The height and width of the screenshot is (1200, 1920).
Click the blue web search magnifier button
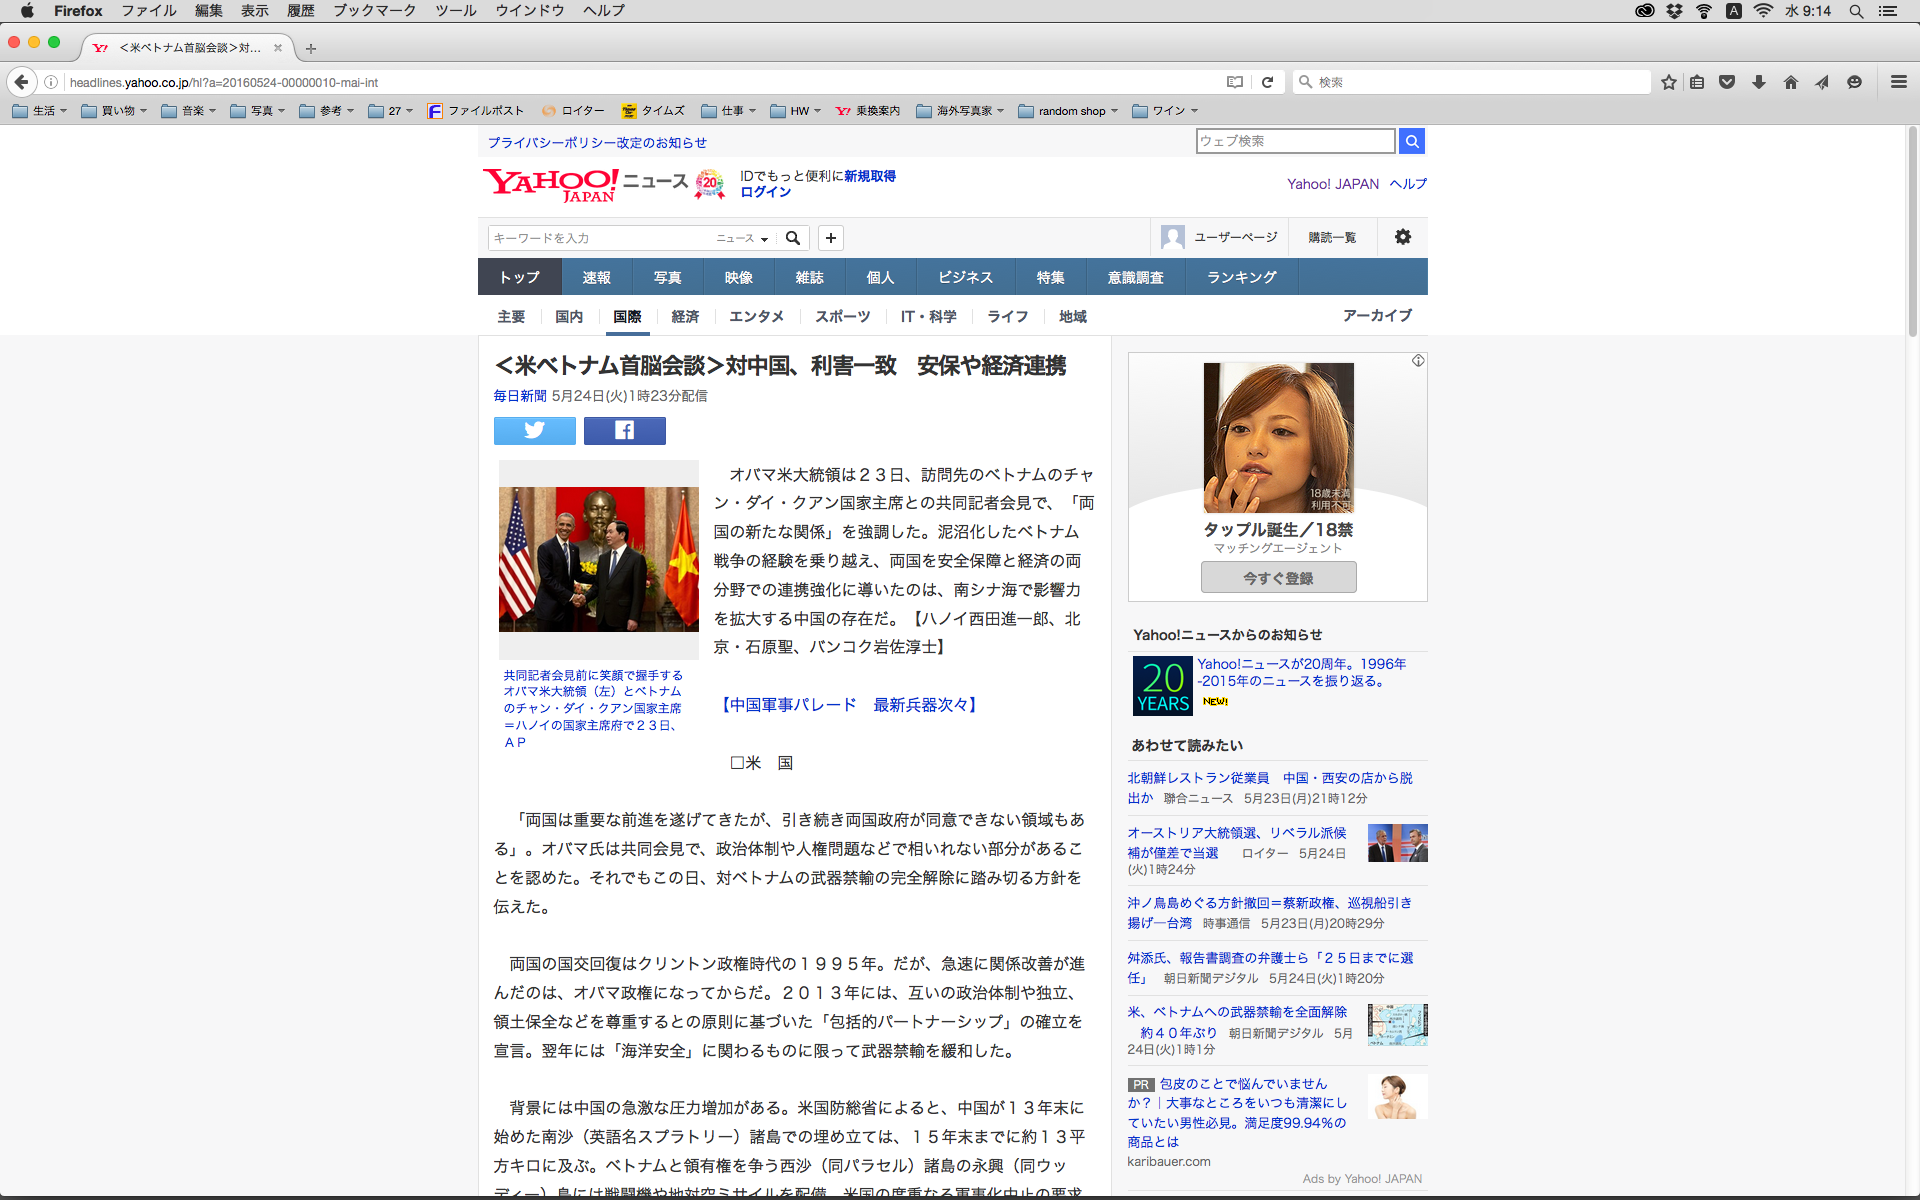(x=1411, y=141)
